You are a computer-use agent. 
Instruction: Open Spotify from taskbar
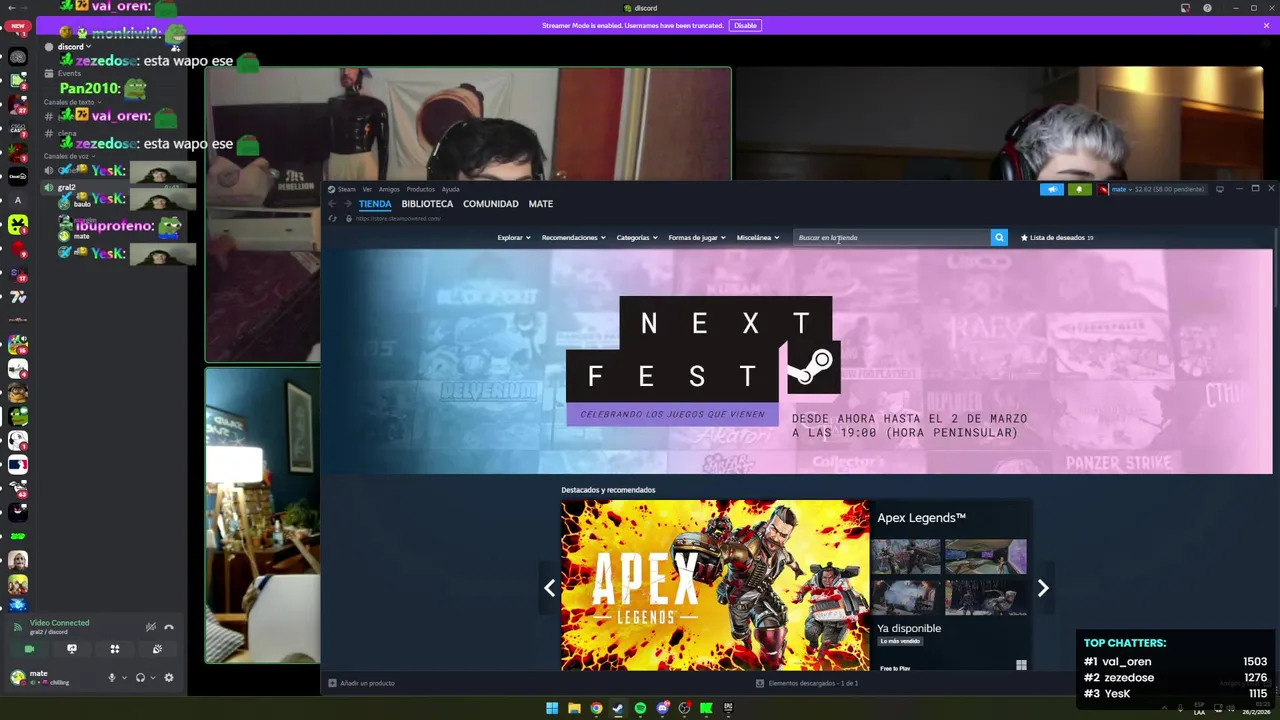pos(640,708)
